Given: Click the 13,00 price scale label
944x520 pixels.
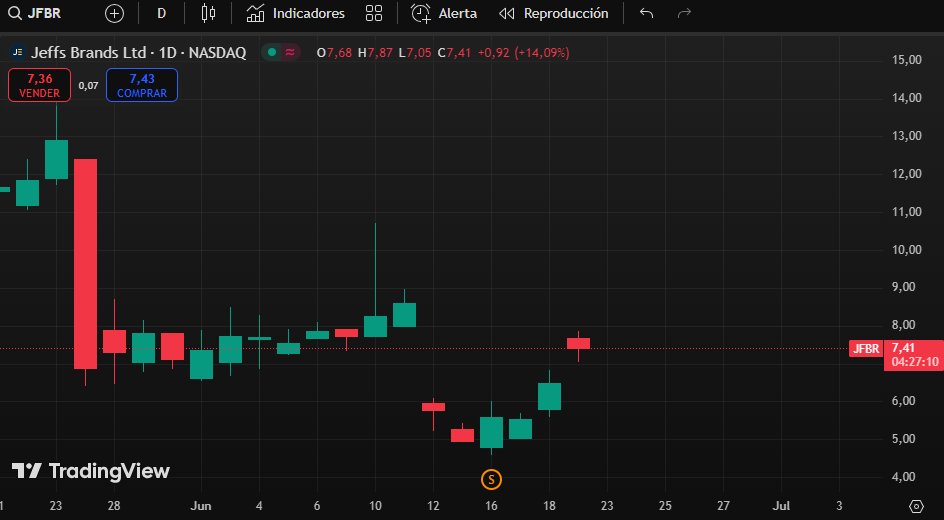Looking at the screenshot, I should tap(906, 135).
